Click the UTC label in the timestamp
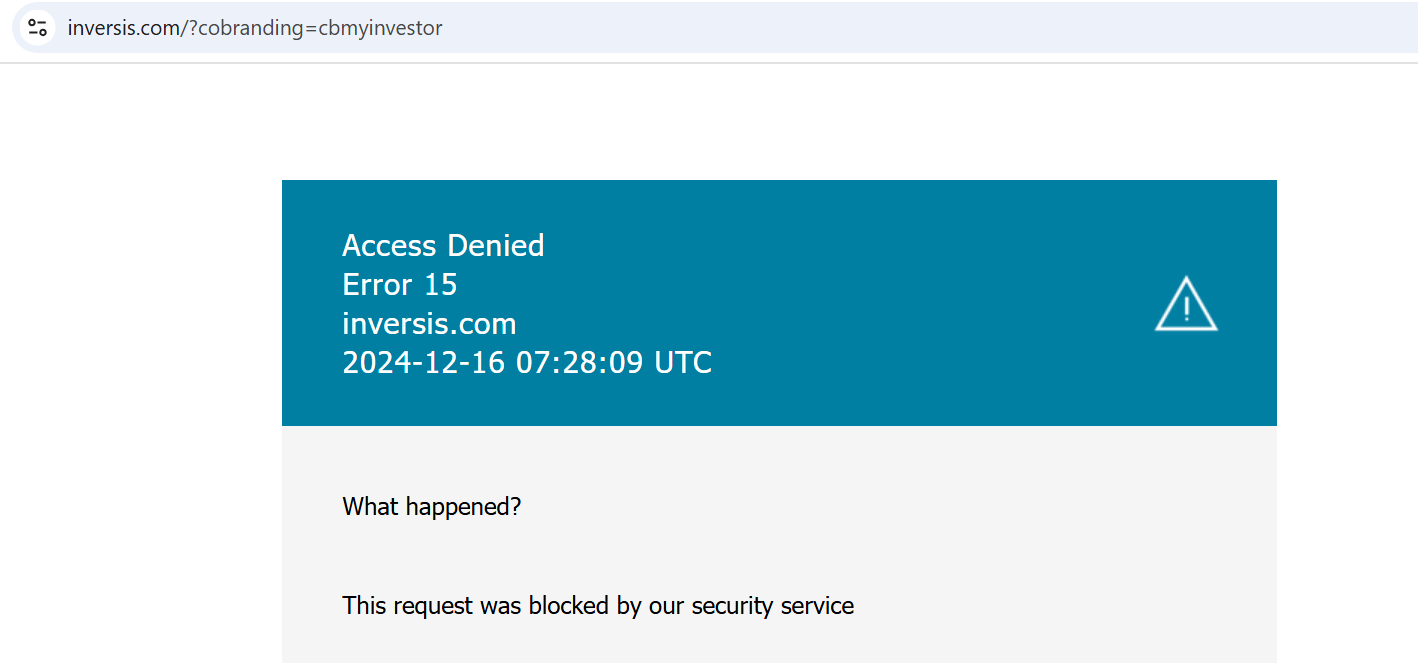Viewport: 1418px width, 663px height. [x=683, y=362]
